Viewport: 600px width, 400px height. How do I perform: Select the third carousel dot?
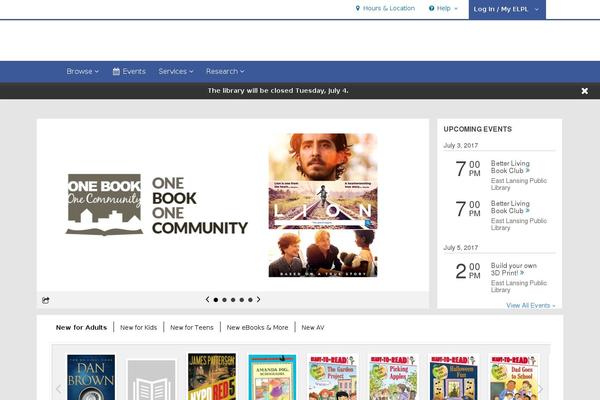click(233, 300)
